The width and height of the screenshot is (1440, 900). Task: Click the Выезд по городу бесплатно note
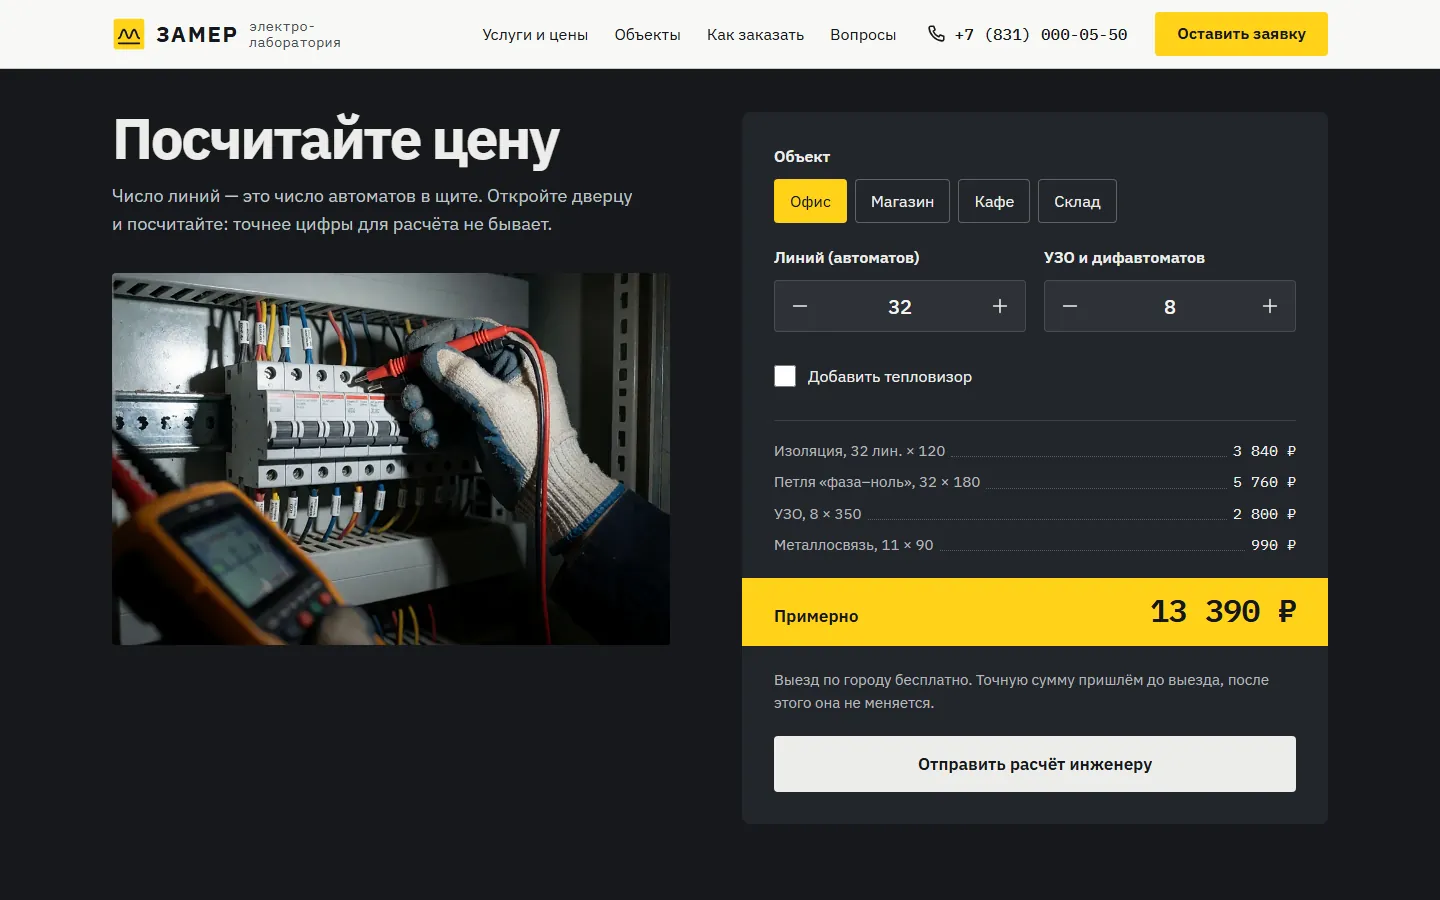pyautogui.click(x=1021, y=691)
